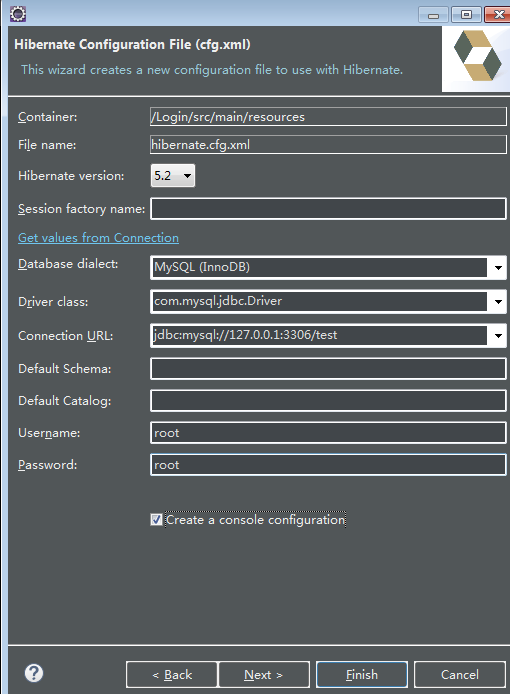The height and width of the screenshot is (694, 510).
Task: Click the wizard description text
Action: coord(212,70)
